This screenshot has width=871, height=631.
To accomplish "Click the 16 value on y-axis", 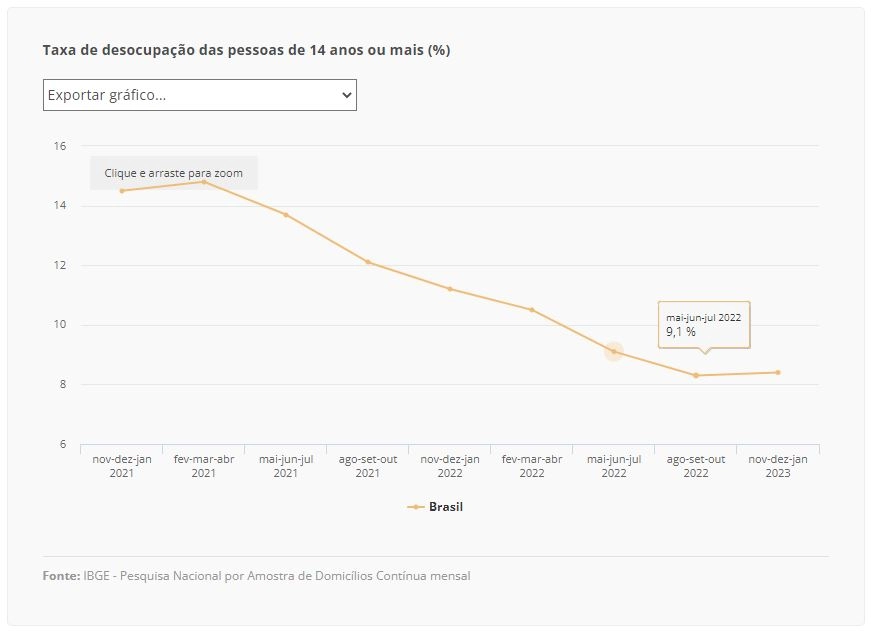I will click(59, 146).
